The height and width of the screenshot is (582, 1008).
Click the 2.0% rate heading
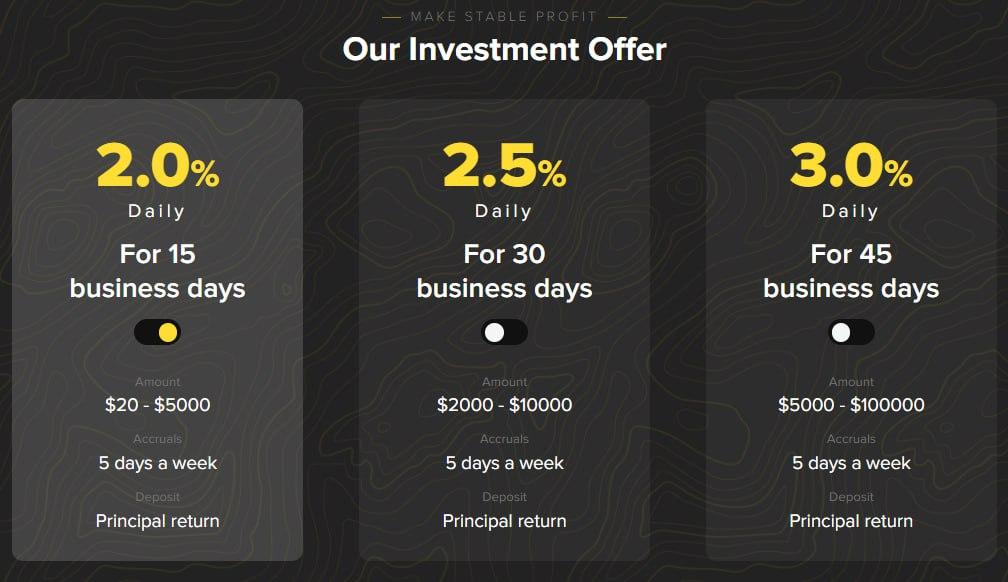[x=158, y=165]
